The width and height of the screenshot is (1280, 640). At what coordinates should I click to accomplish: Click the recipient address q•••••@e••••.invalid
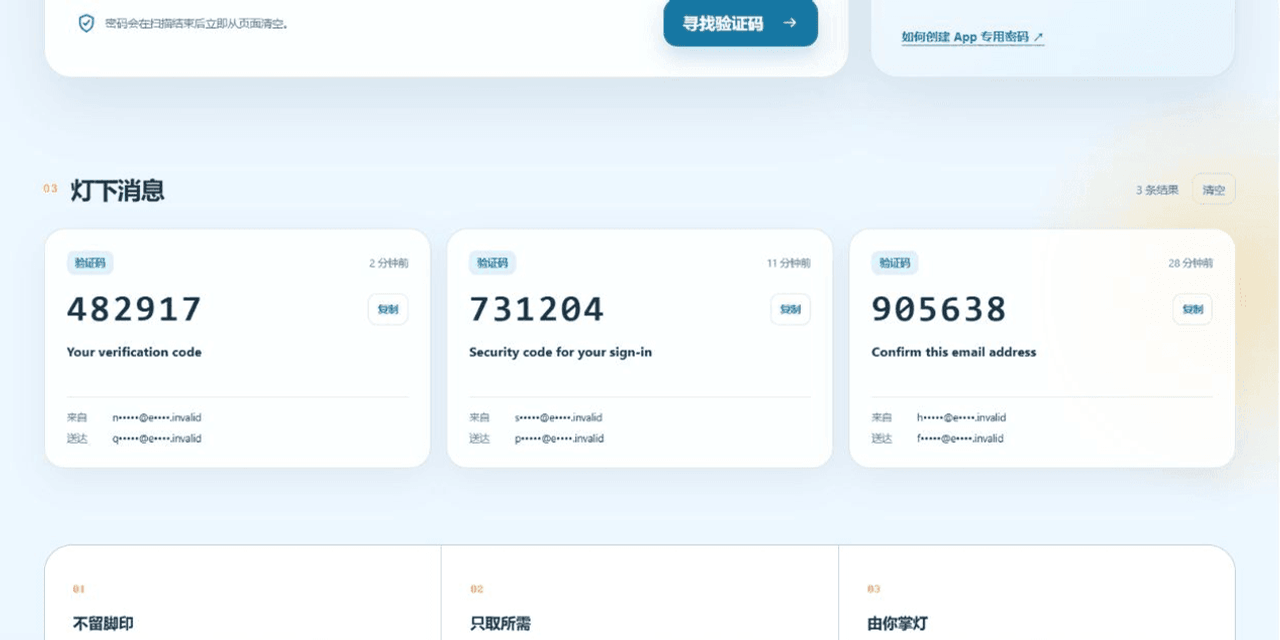click(x=156, y=439)
